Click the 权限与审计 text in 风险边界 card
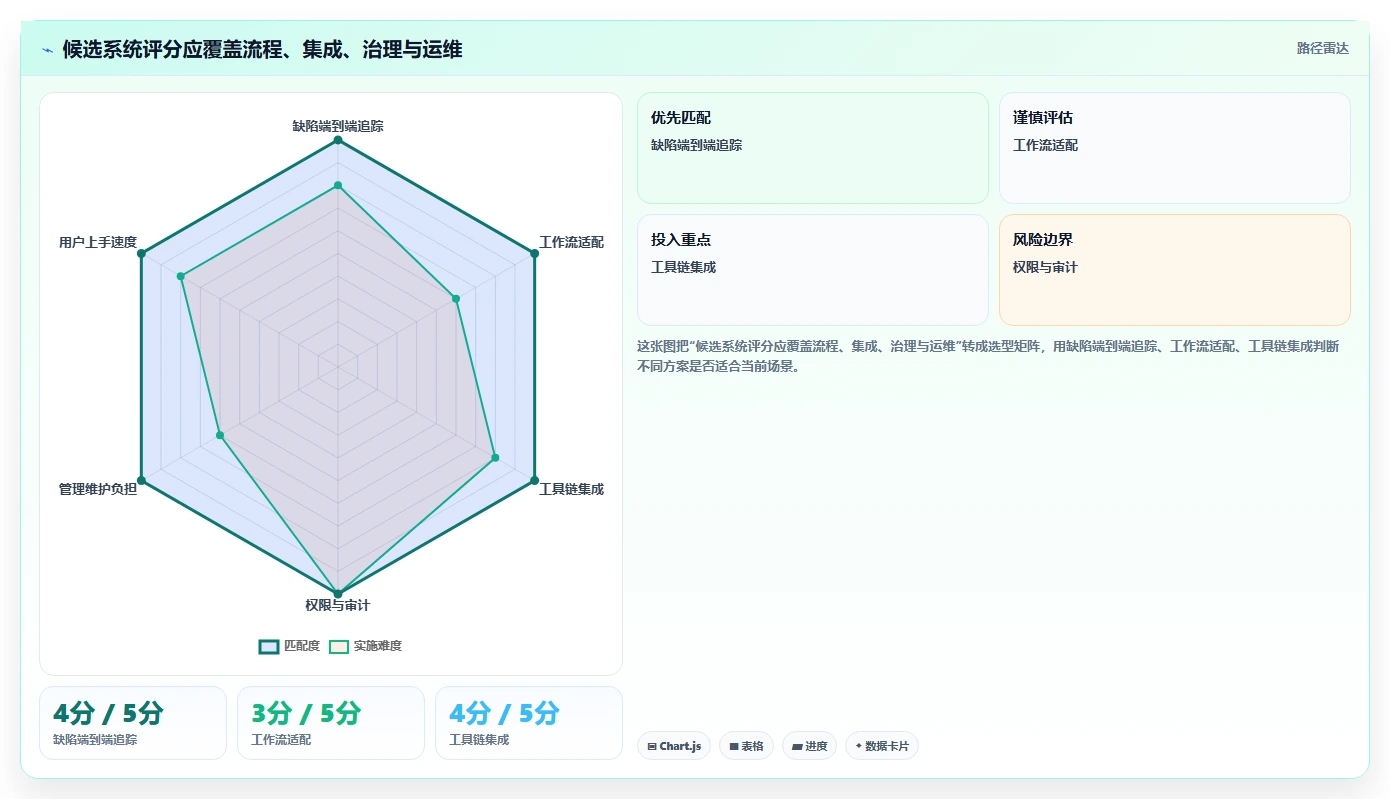Viewport: 1390px width, 799px height. [x=1045, y=267]
